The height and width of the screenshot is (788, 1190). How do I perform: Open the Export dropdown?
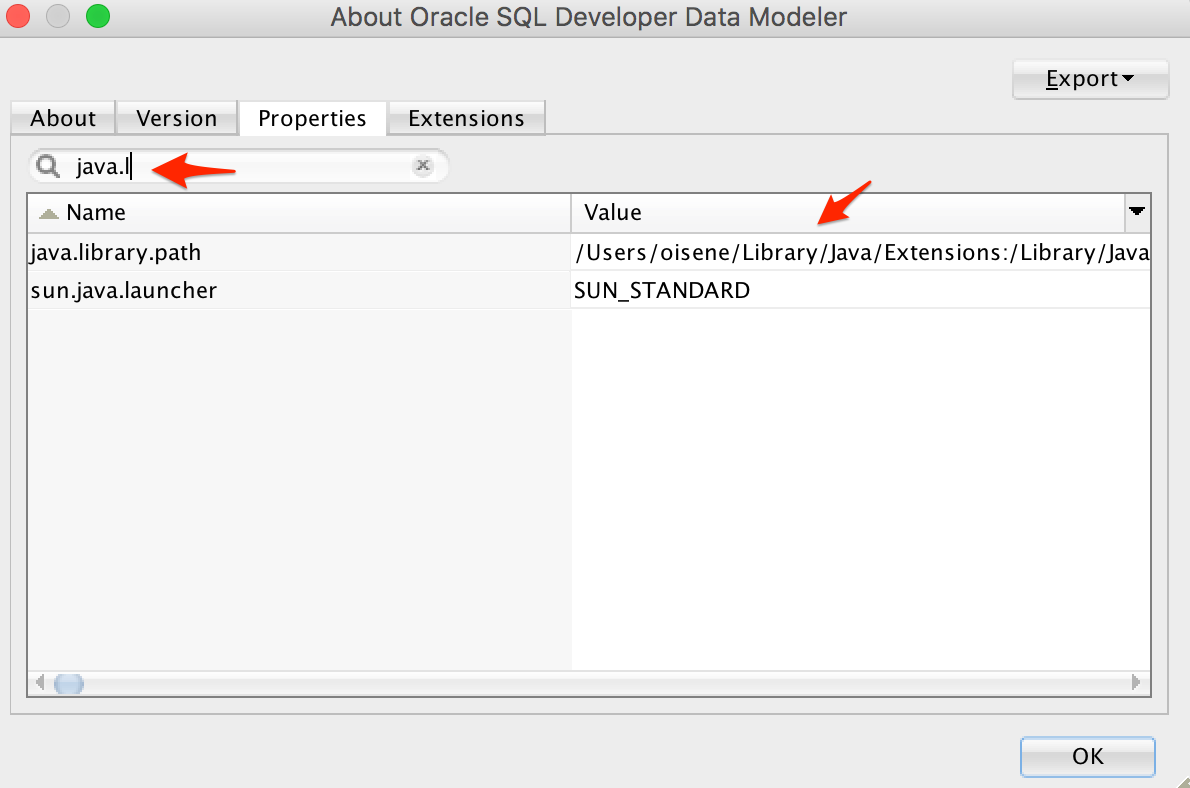point(1089,79)
